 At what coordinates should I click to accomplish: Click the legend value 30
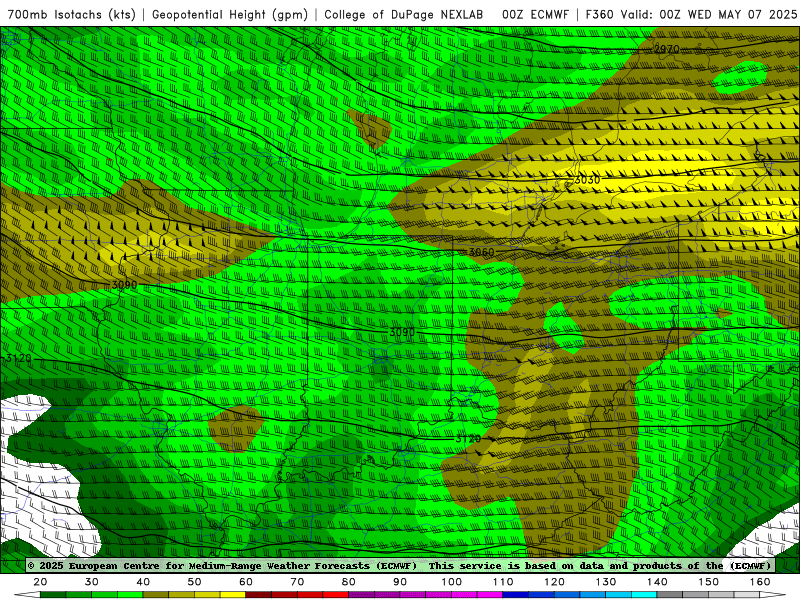[92, 582]
